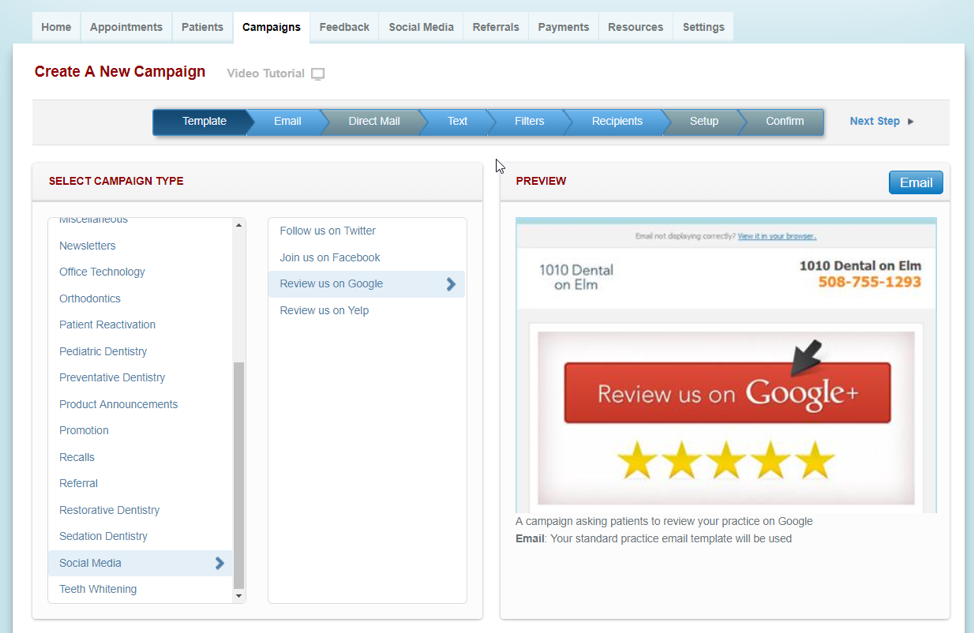Viewport: 974px width, 633px height.
Task: Click the 1010 Dental on Elm logo text
Action: coord(576,278)
